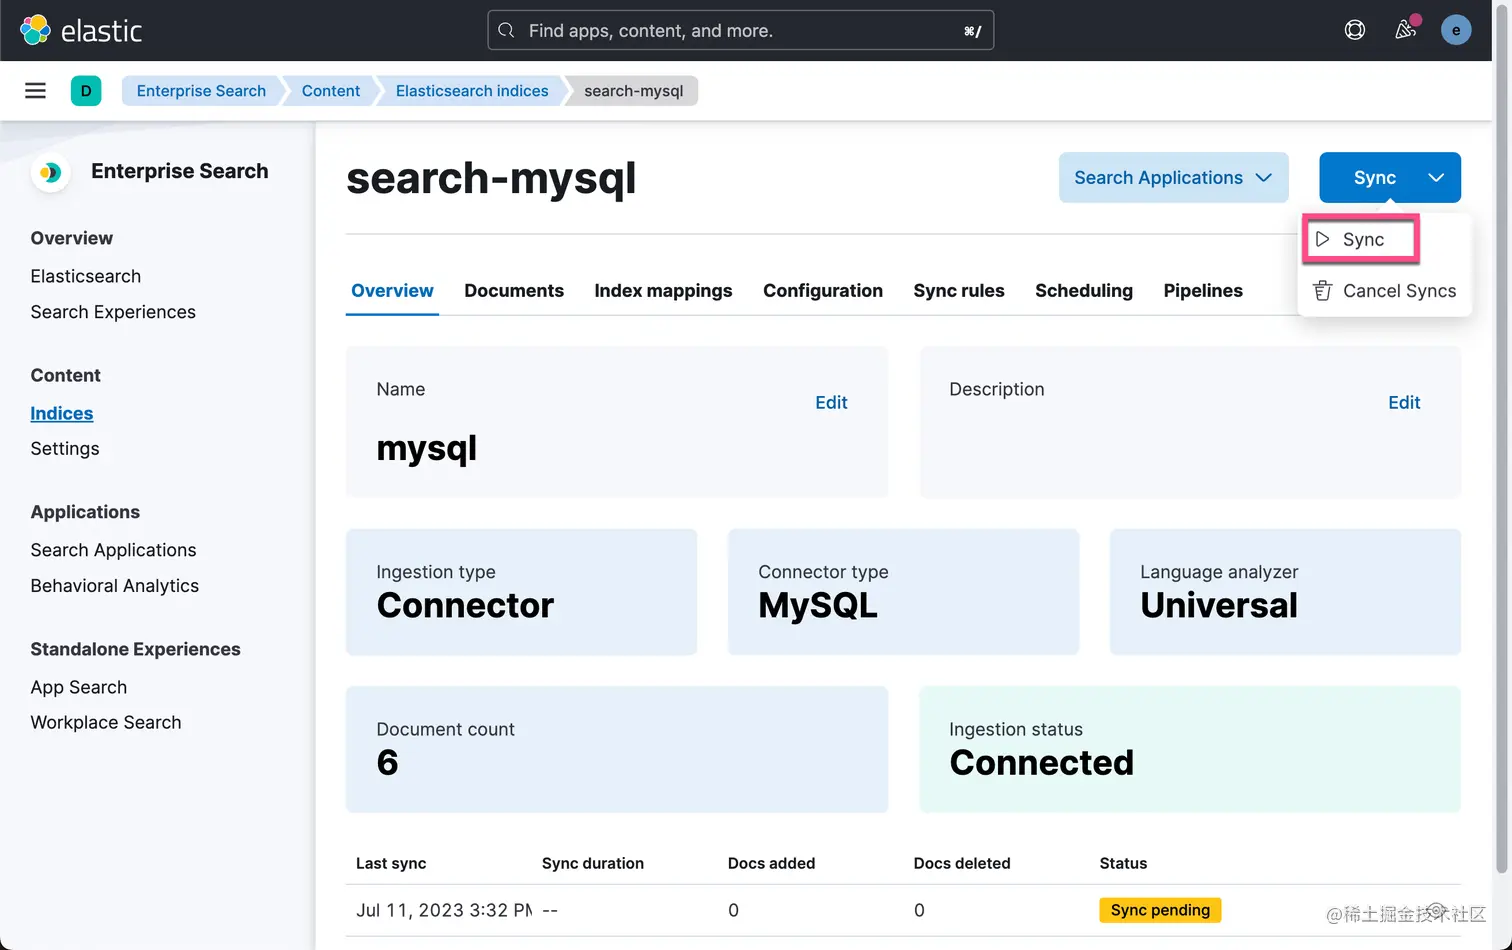1512x950 pixels.
Task: Expand the Search Applications dropdown
Action: [x=1173, y=177]
